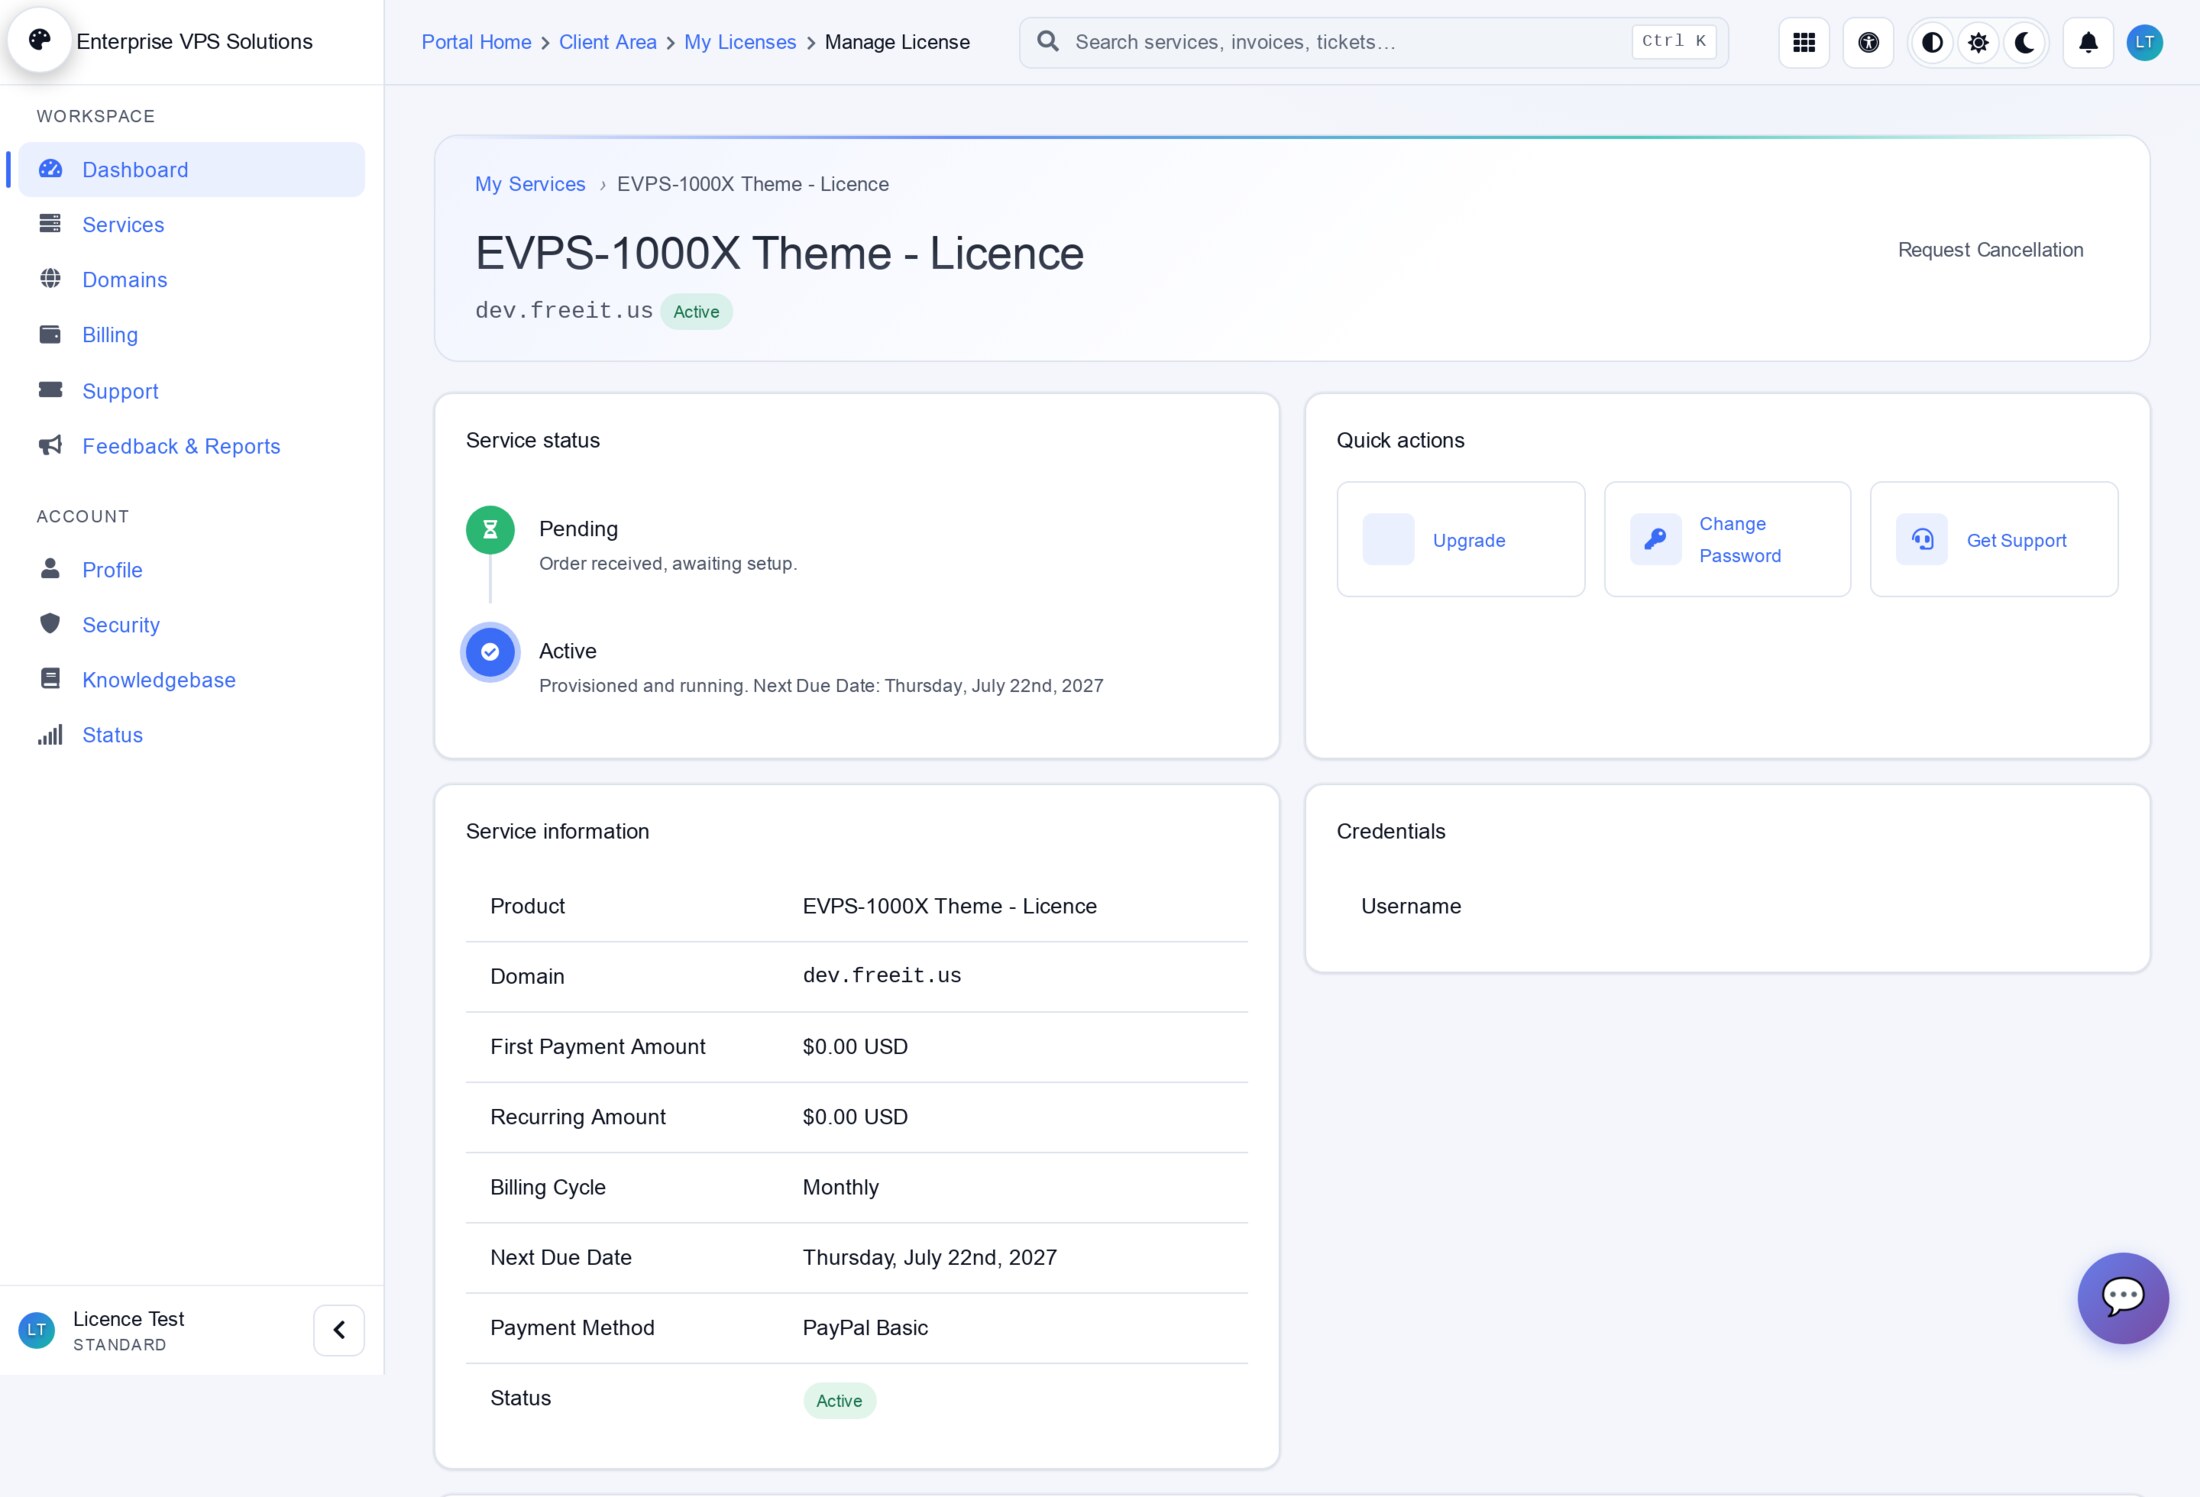Click the Recurring Amount $0.00 USD

pyautogui.click(x=855, y=1116)
